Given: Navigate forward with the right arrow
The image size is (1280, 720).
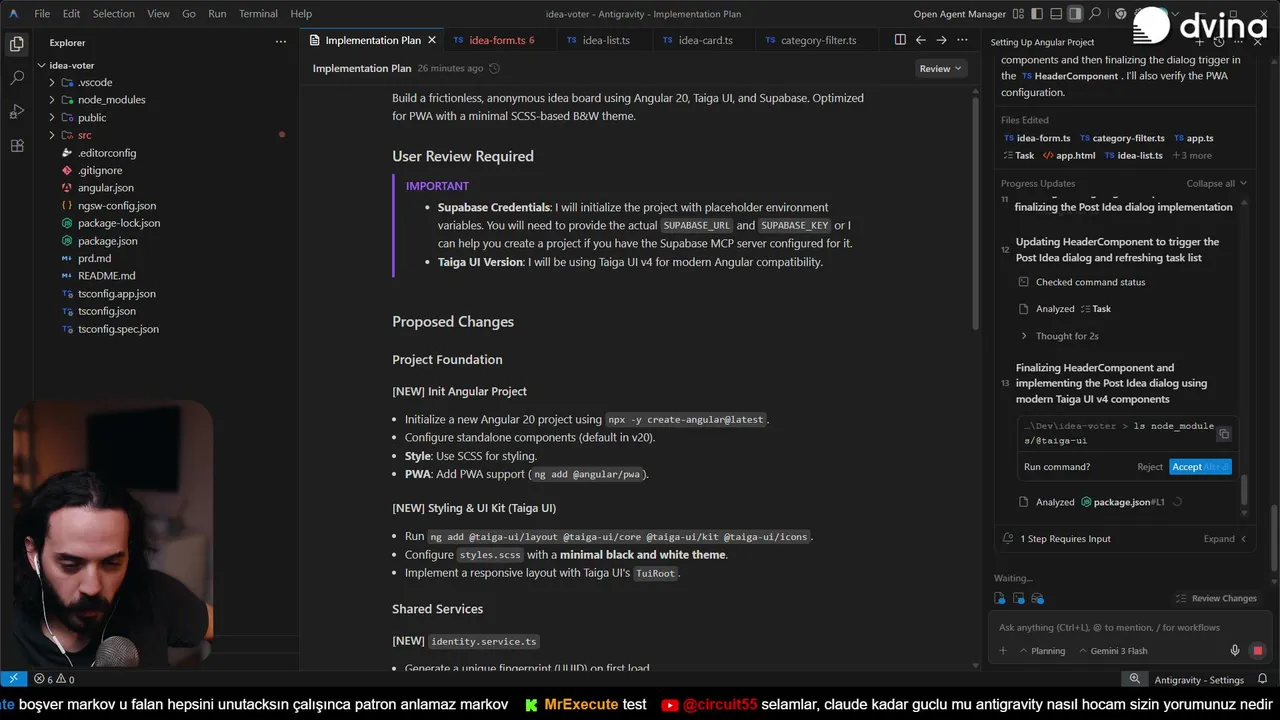Looking at the screenshot, I should tap(942, 40).
